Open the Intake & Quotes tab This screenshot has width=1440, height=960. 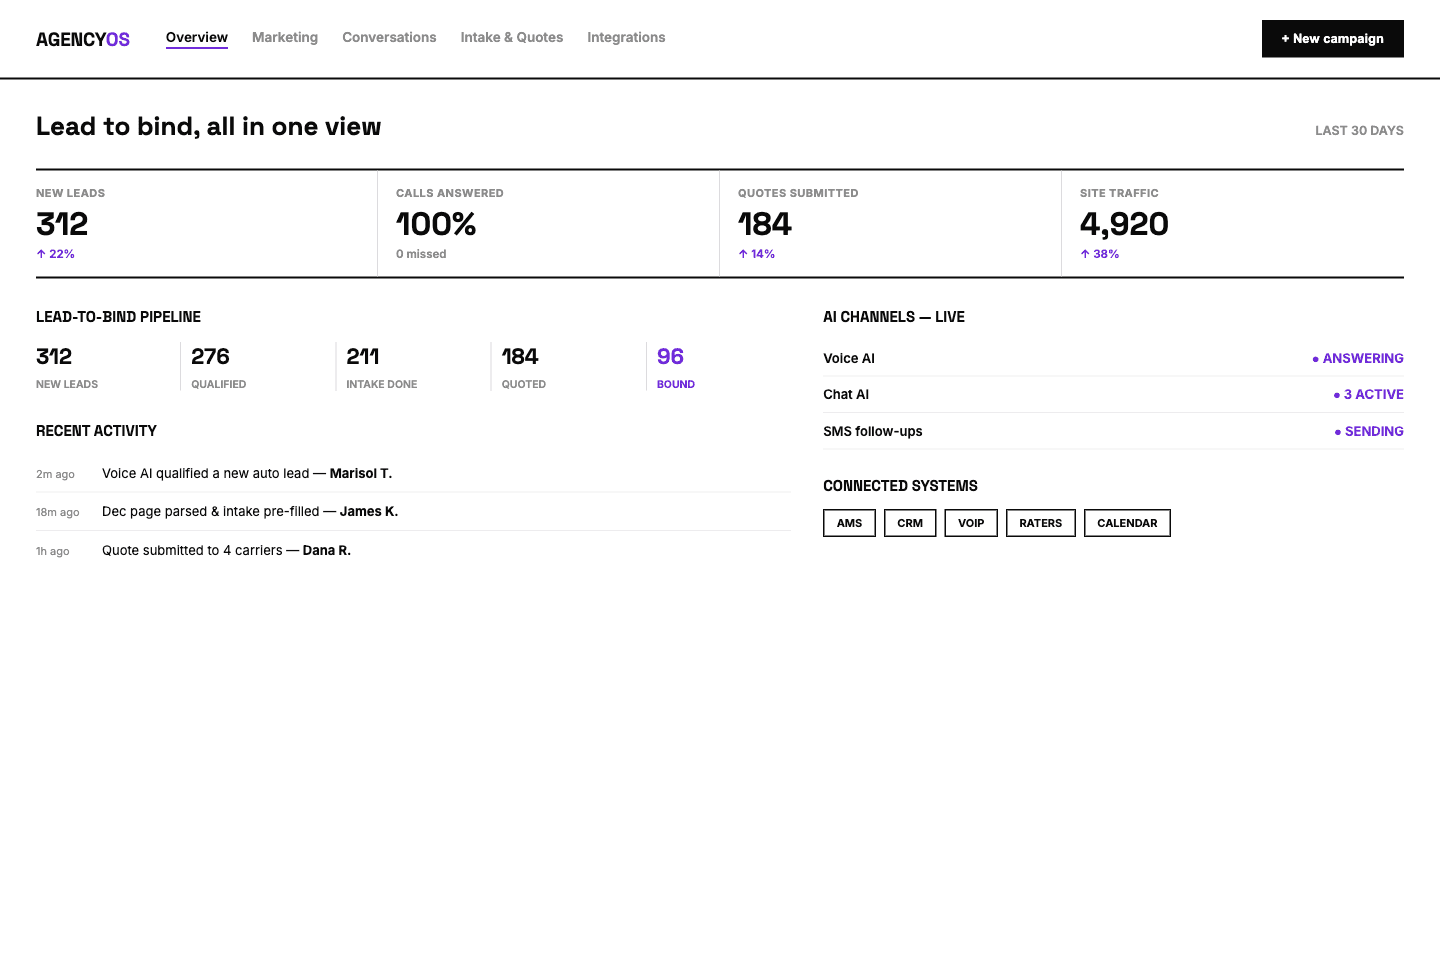(x=512, y=38)
